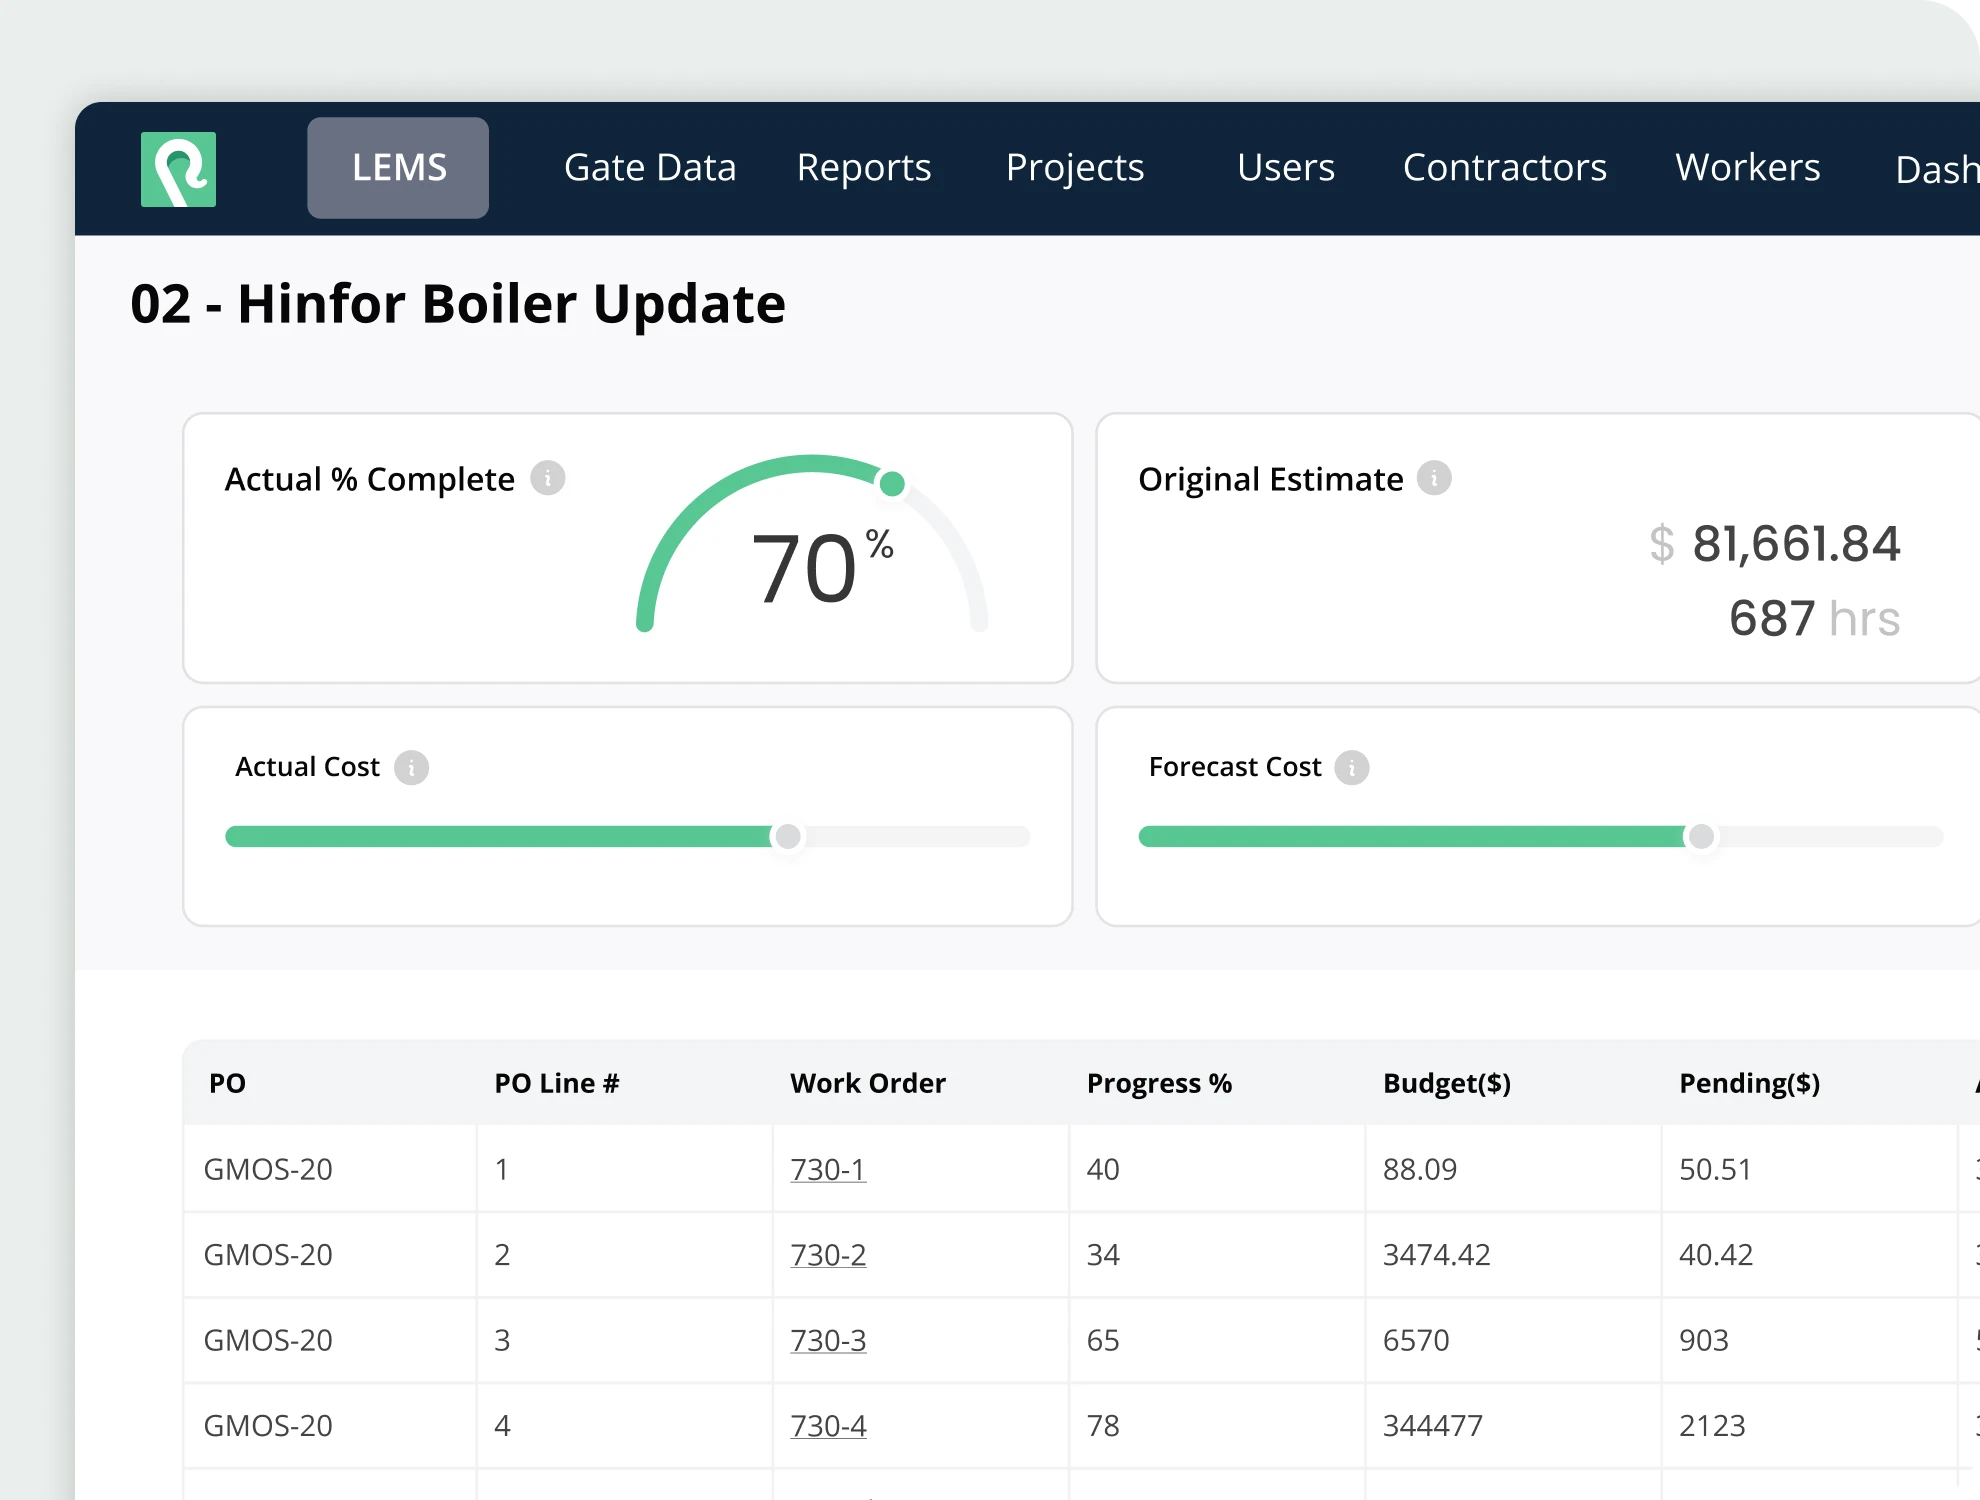This screenshot has width=1980, height=1500.
Task: Switch to the Workers menu
Action: click(x=1748, y=168)
